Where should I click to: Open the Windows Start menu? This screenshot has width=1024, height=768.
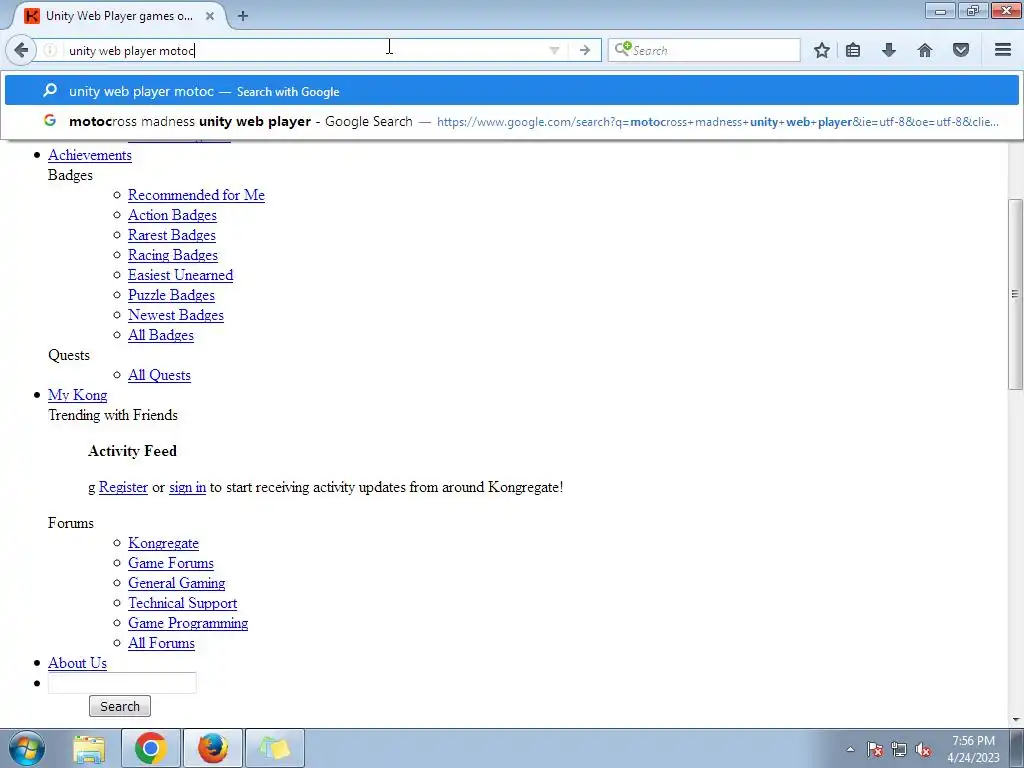[26, 748]
